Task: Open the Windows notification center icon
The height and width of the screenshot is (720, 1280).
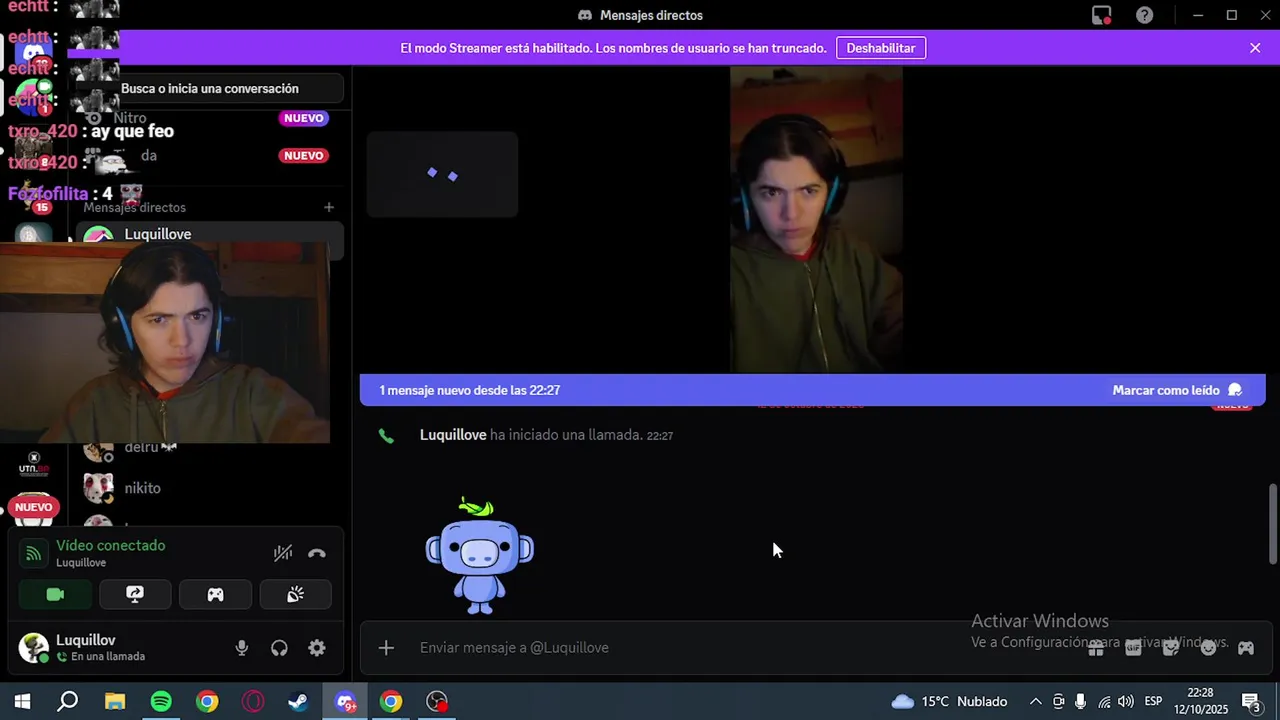Action: point(1251,702)
